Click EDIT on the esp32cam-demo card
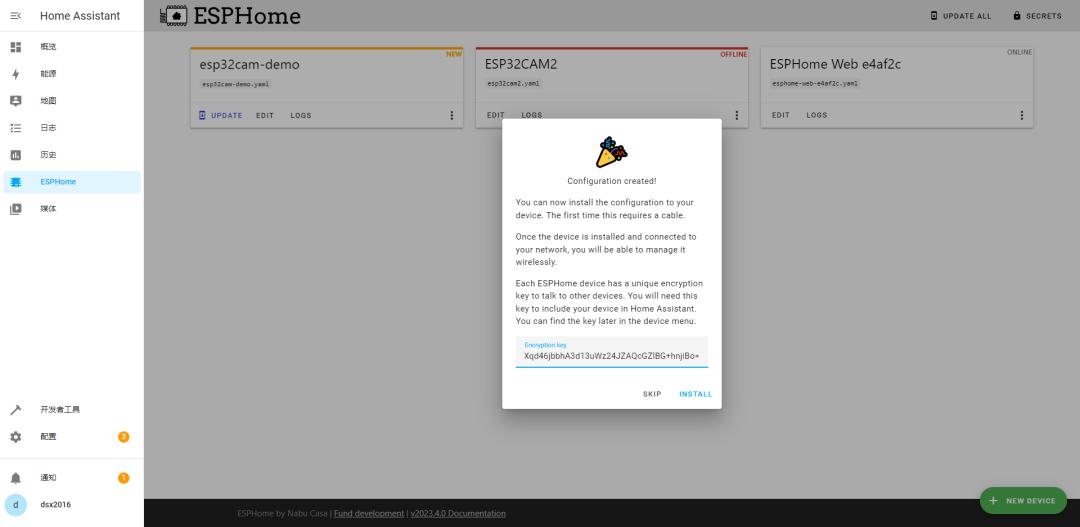 click(x=265, y=116)
